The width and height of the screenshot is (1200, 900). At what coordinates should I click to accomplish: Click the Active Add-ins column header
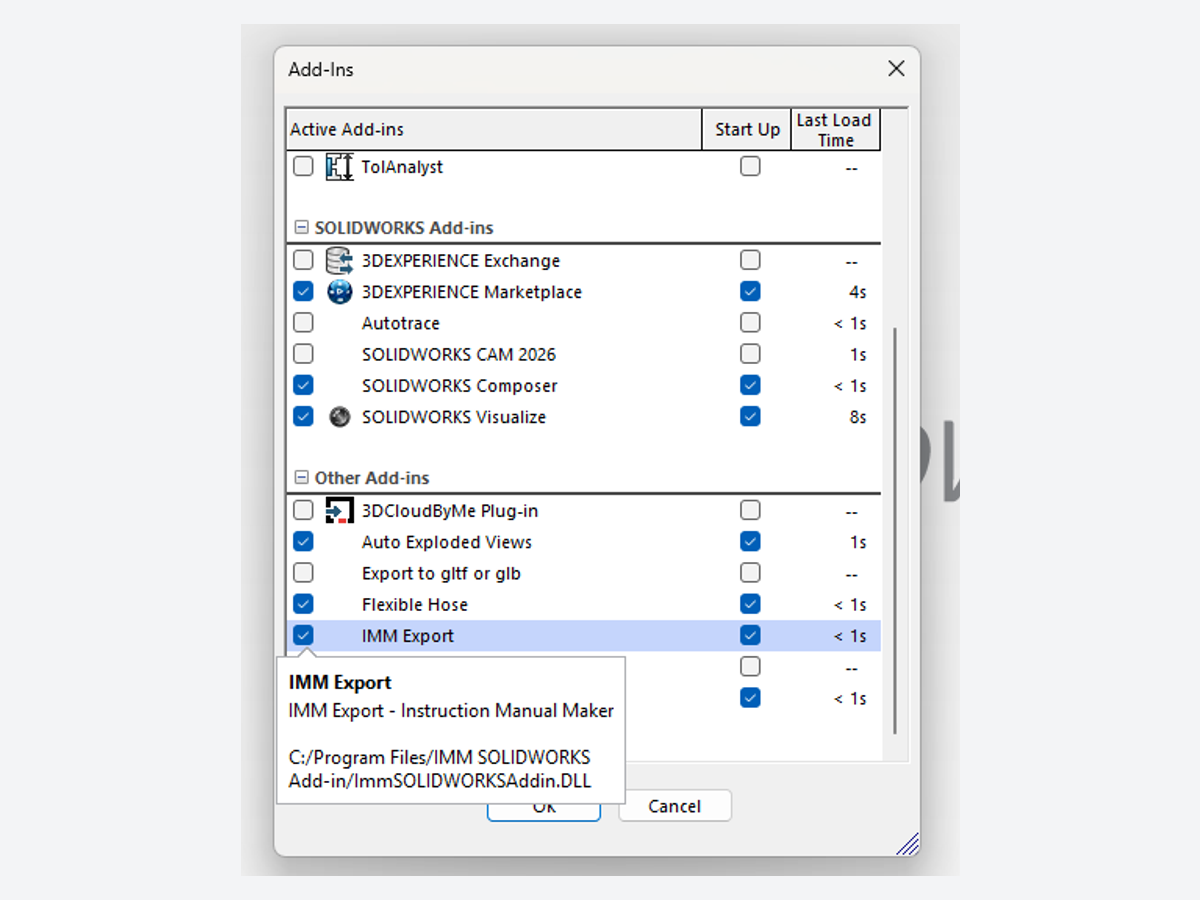click(x=494, y=130)
